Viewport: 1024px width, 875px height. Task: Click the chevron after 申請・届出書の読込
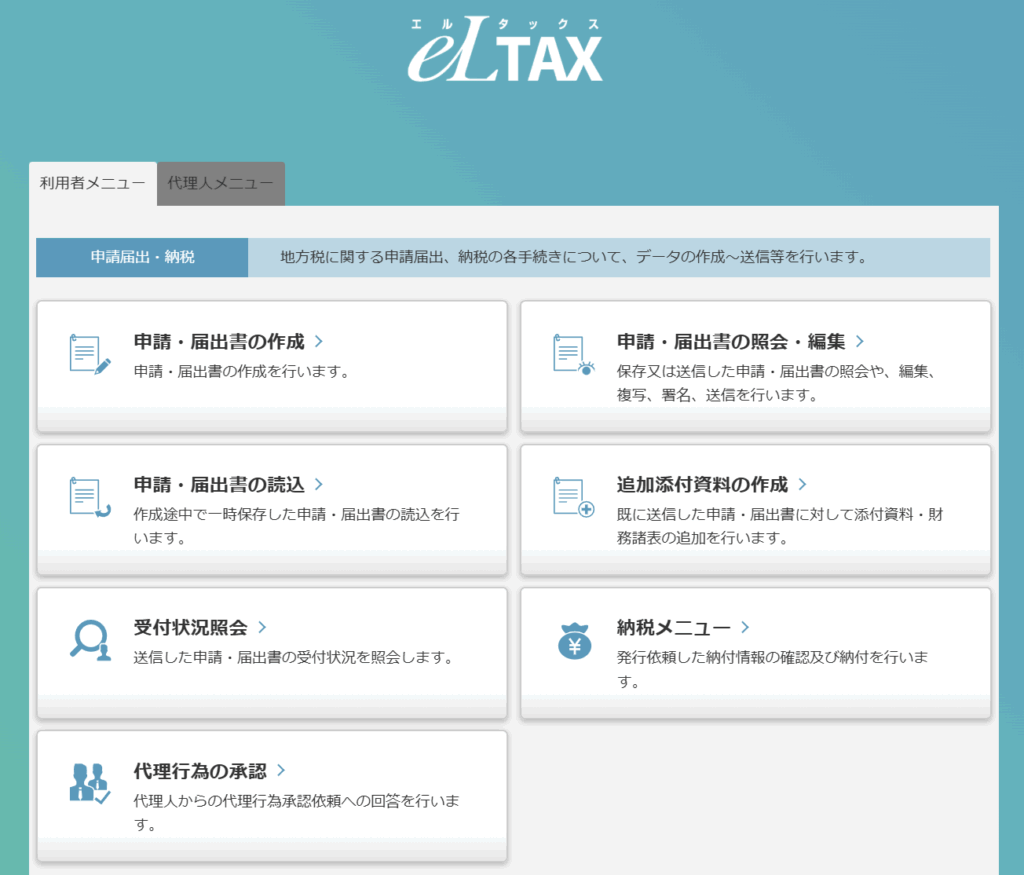[x=319, y=484]
